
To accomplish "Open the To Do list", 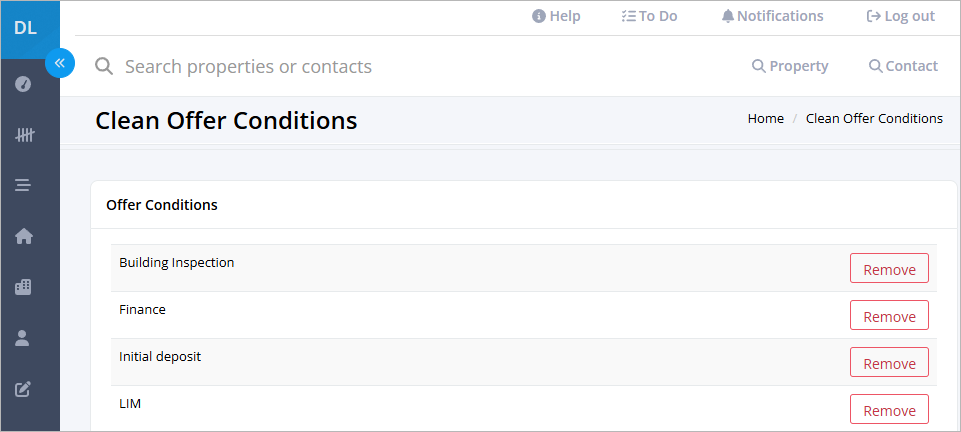I will tap(649, 17).
